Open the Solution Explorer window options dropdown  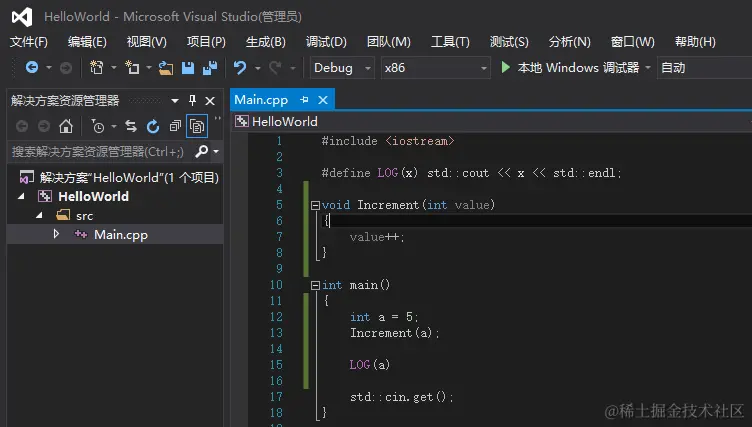tap(175, 101)
